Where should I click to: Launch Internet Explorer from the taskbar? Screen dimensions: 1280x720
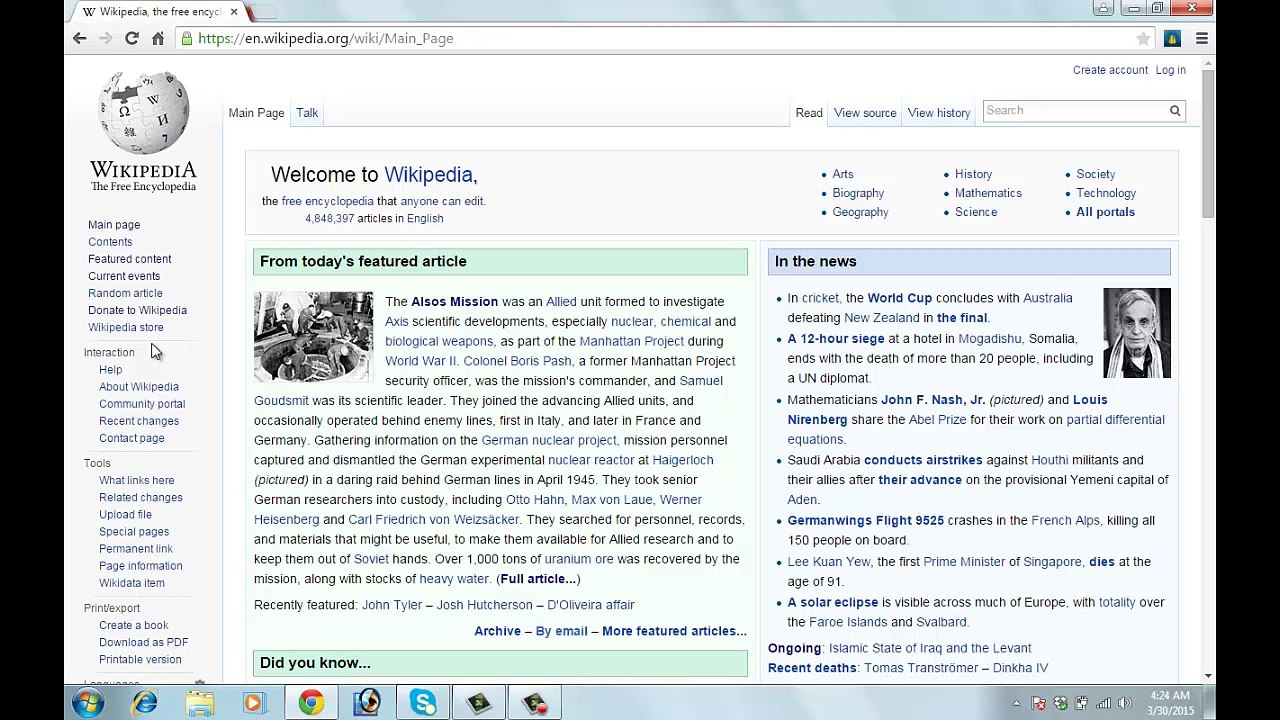145,703
